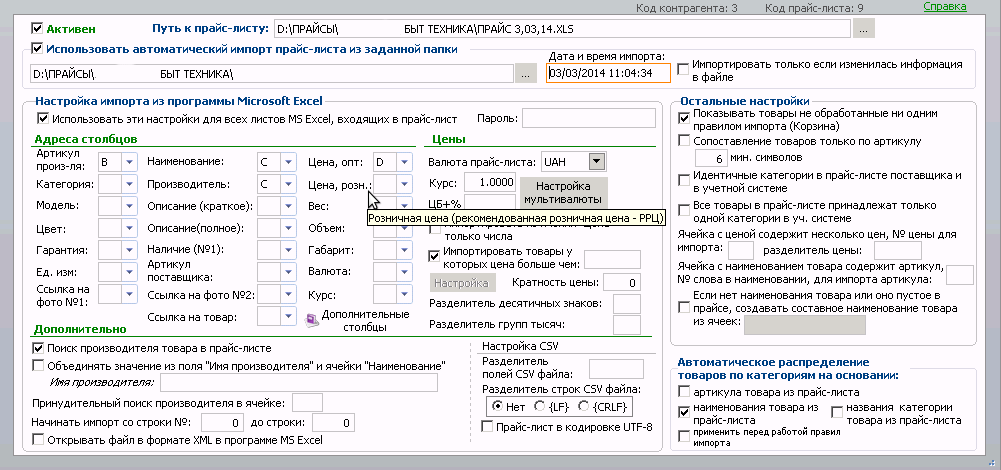The image size is (1001, 470).
Task: Click the auto import folder path field
Action: 272,73
